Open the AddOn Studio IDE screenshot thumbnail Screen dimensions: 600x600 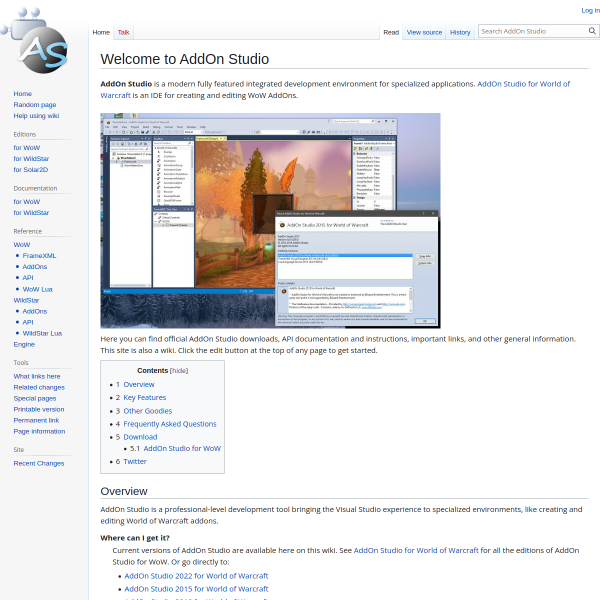click(x=270, y=221)
